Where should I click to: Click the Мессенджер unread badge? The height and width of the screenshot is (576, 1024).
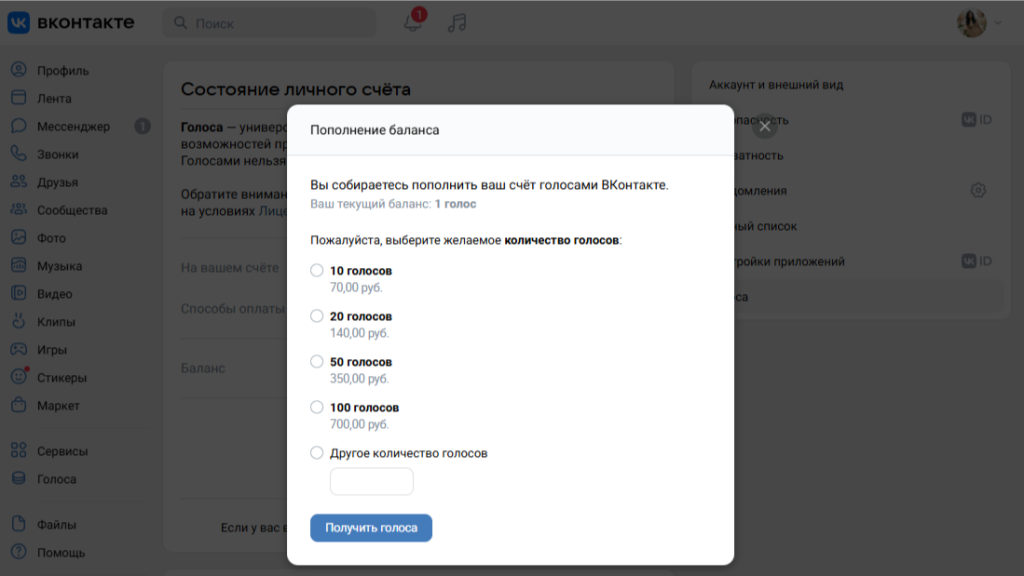pyautogui.click(x=142, y=126)
